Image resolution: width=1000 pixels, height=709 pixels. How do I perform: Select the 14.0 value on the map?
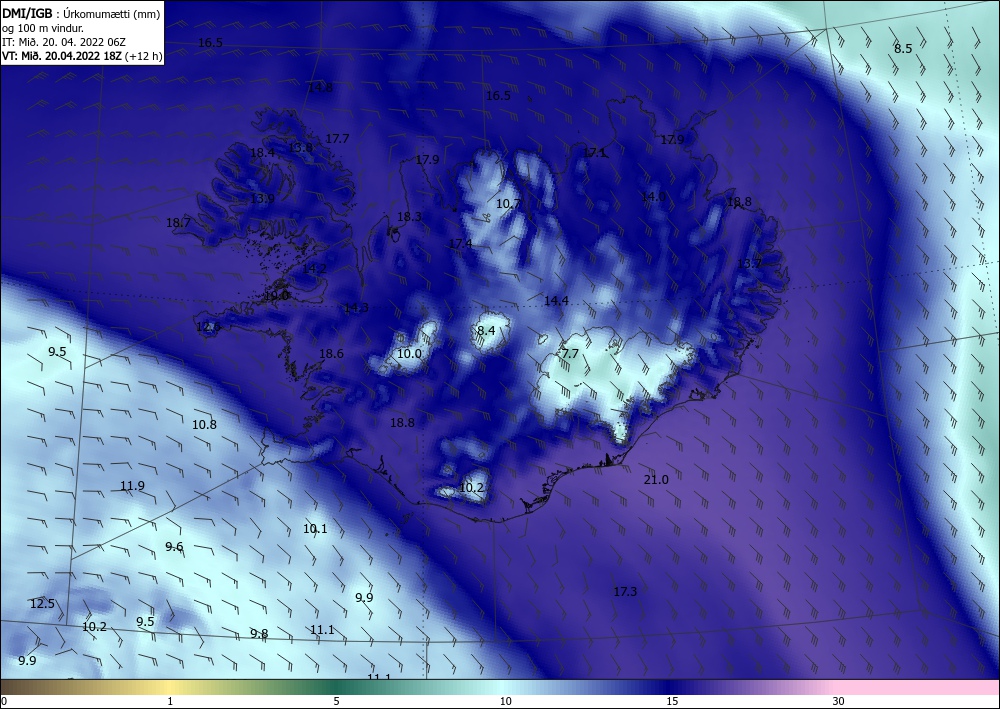pos(654,196)
